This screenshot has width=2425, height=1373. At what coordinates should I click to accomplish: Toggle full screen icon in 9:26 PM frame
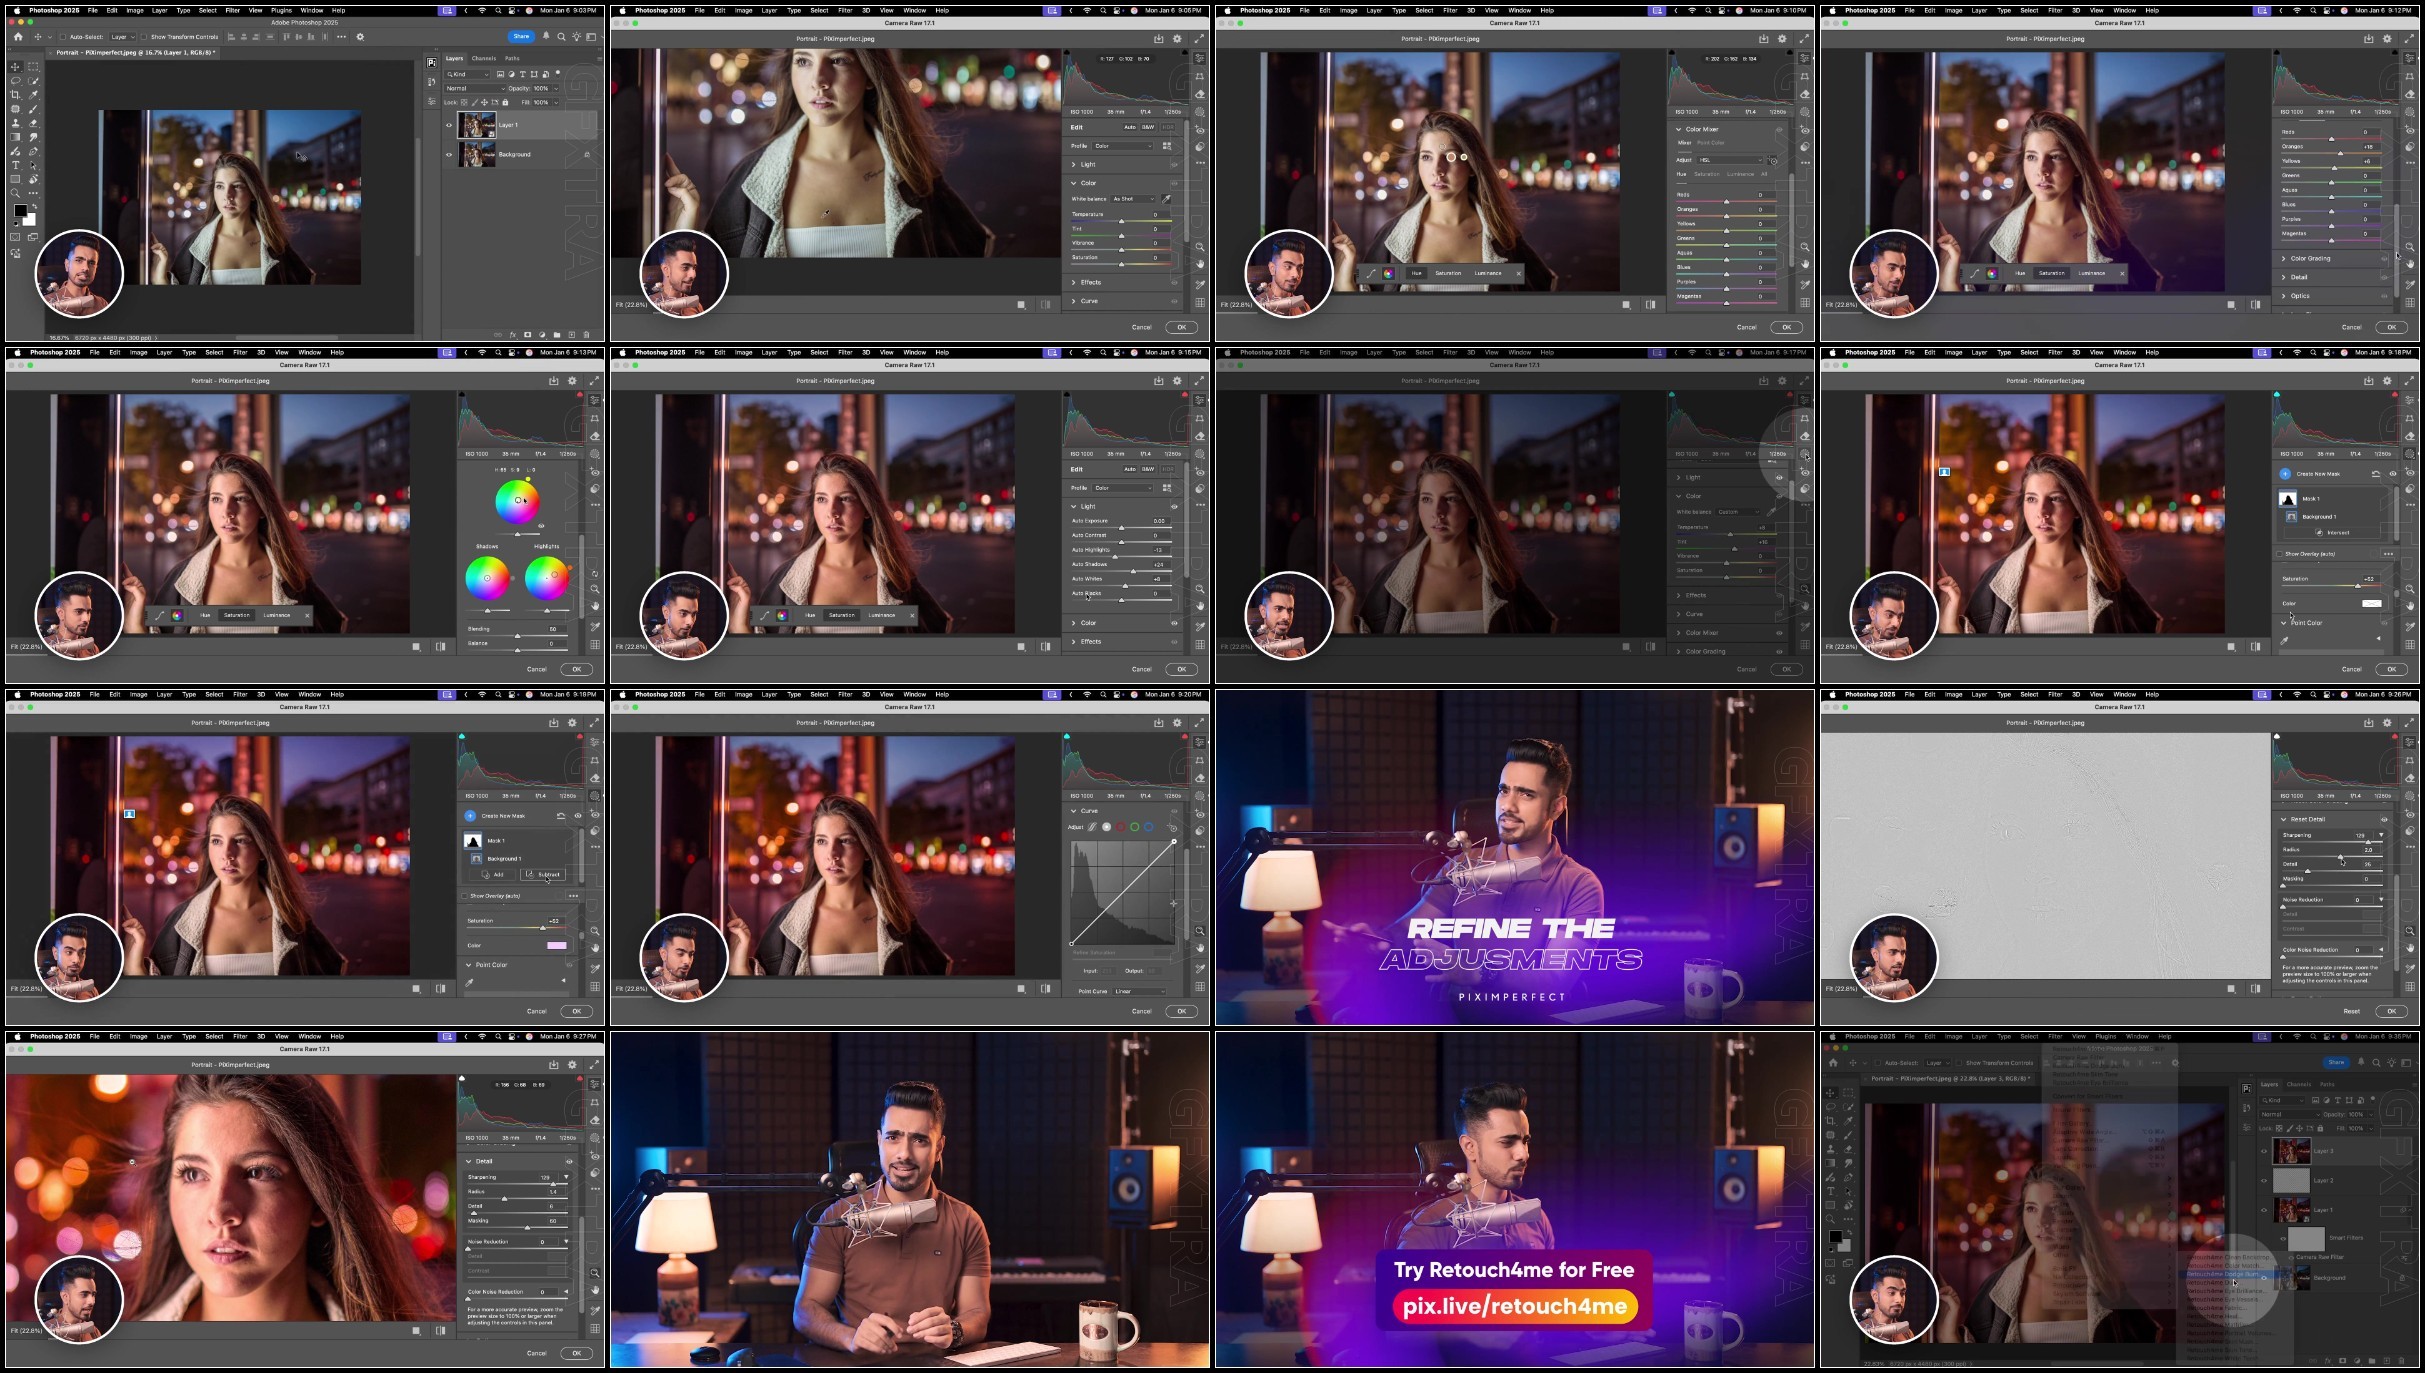point(2409,723)
